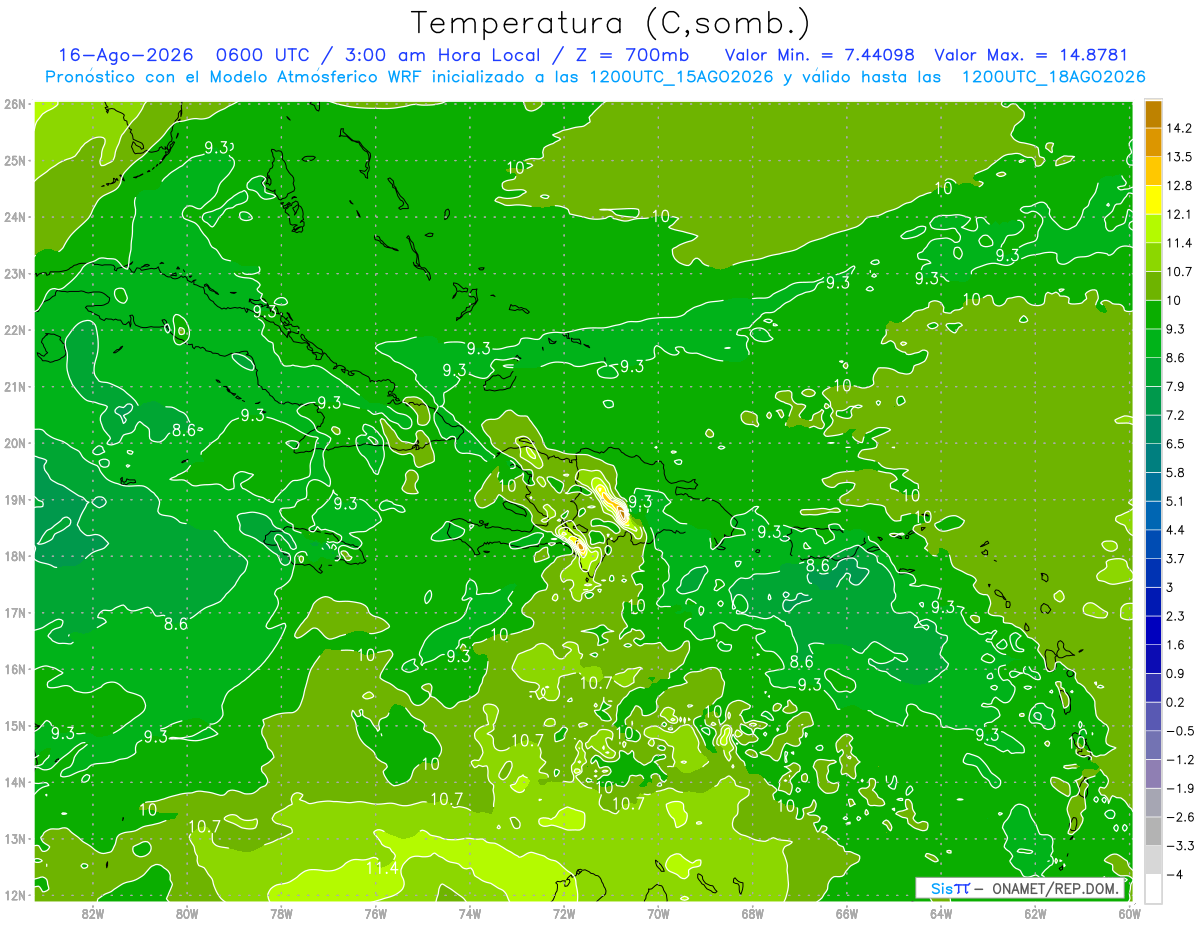Click the '18N' latitude axis label
The image size is (1200, 927).
point(15,555)
